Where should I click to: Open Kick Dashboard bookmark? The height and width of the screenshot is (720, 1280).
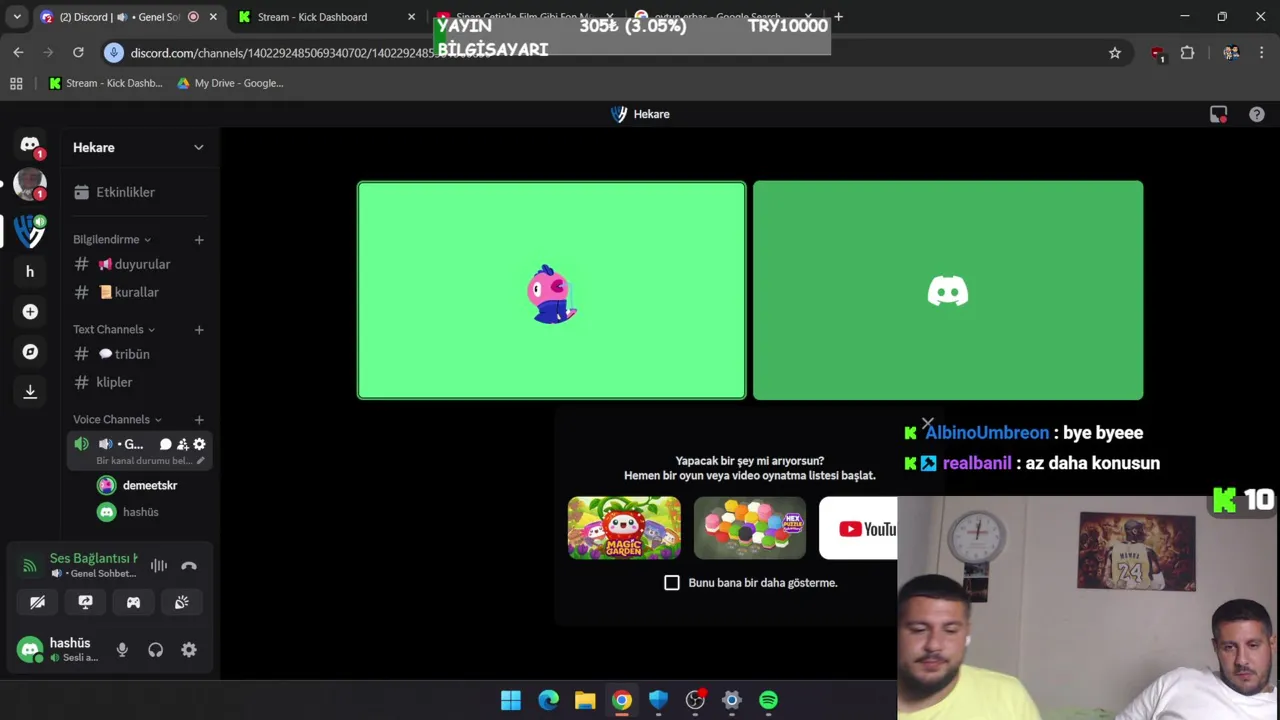tap(106, 83)
